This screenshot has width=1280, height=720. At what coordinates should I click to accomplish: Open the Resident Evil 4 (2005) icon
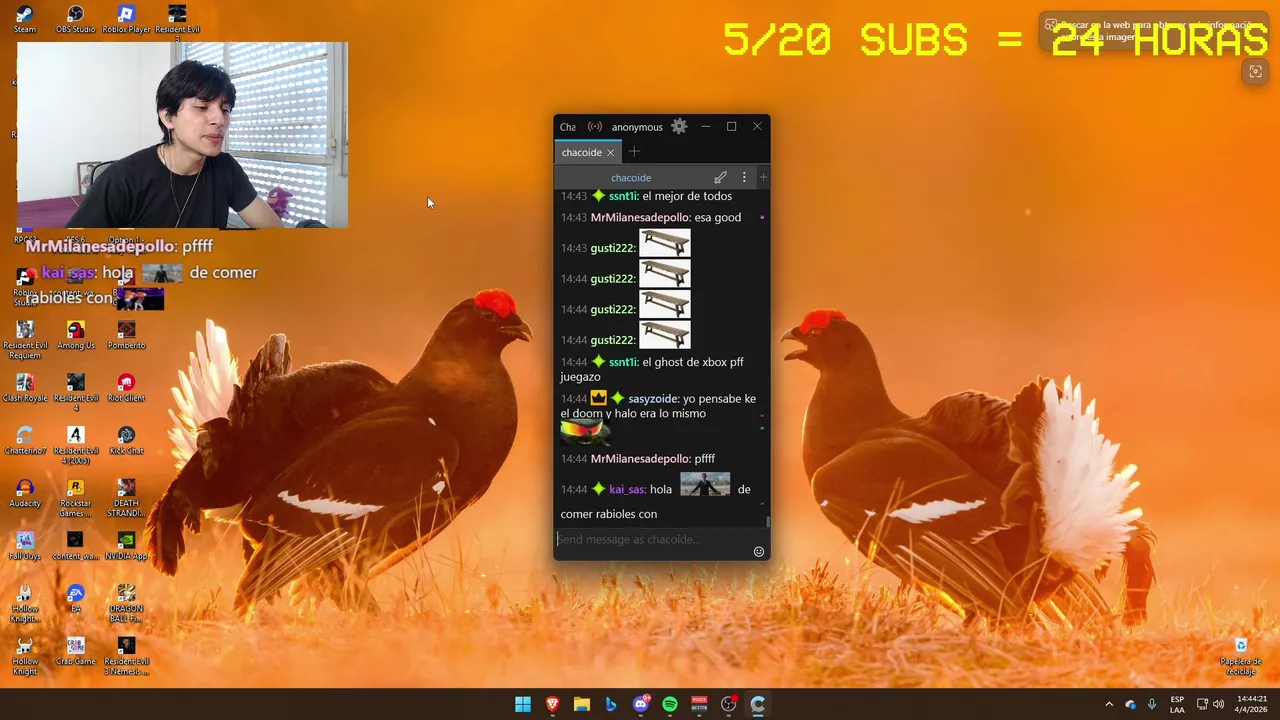[x=75, y=446]
